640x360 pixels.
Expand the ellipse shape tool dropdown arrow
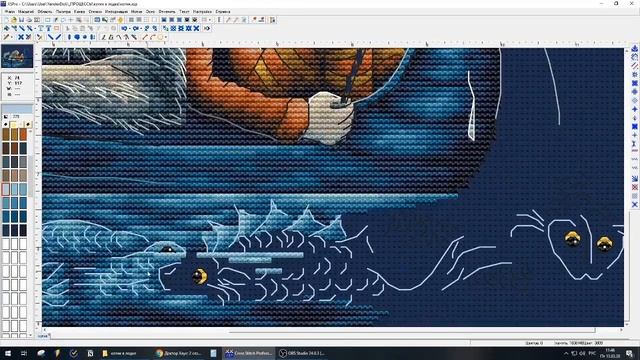click(x=165, y=37)
